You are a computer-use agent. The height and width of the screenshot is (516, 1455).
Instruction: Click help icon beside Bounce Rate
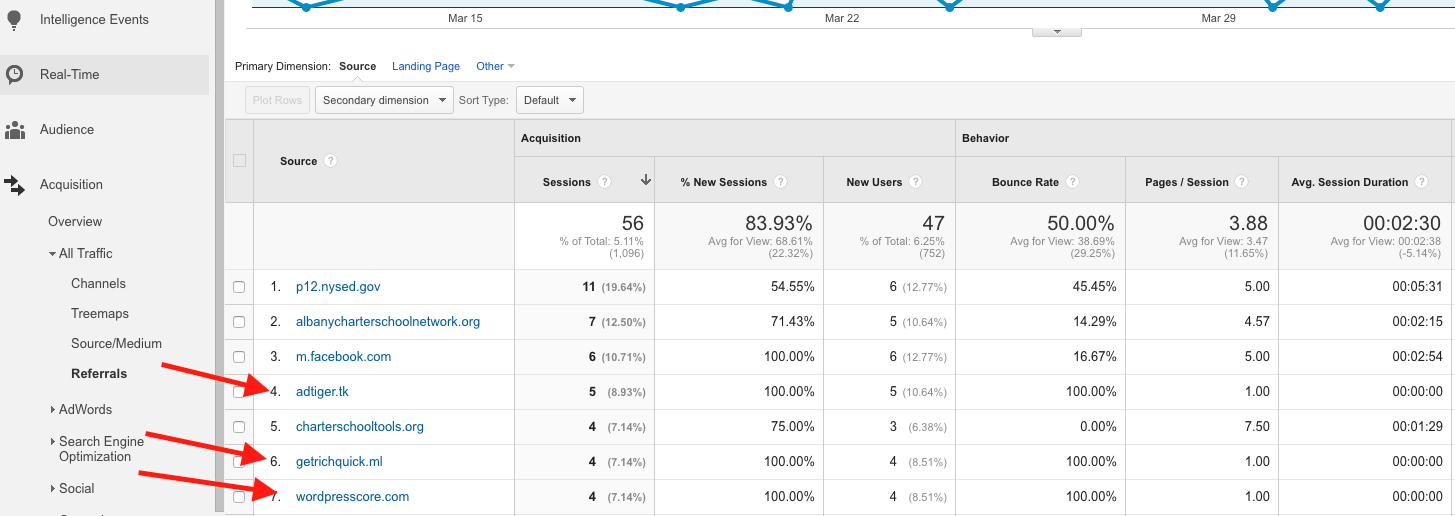pos(1072,182)
